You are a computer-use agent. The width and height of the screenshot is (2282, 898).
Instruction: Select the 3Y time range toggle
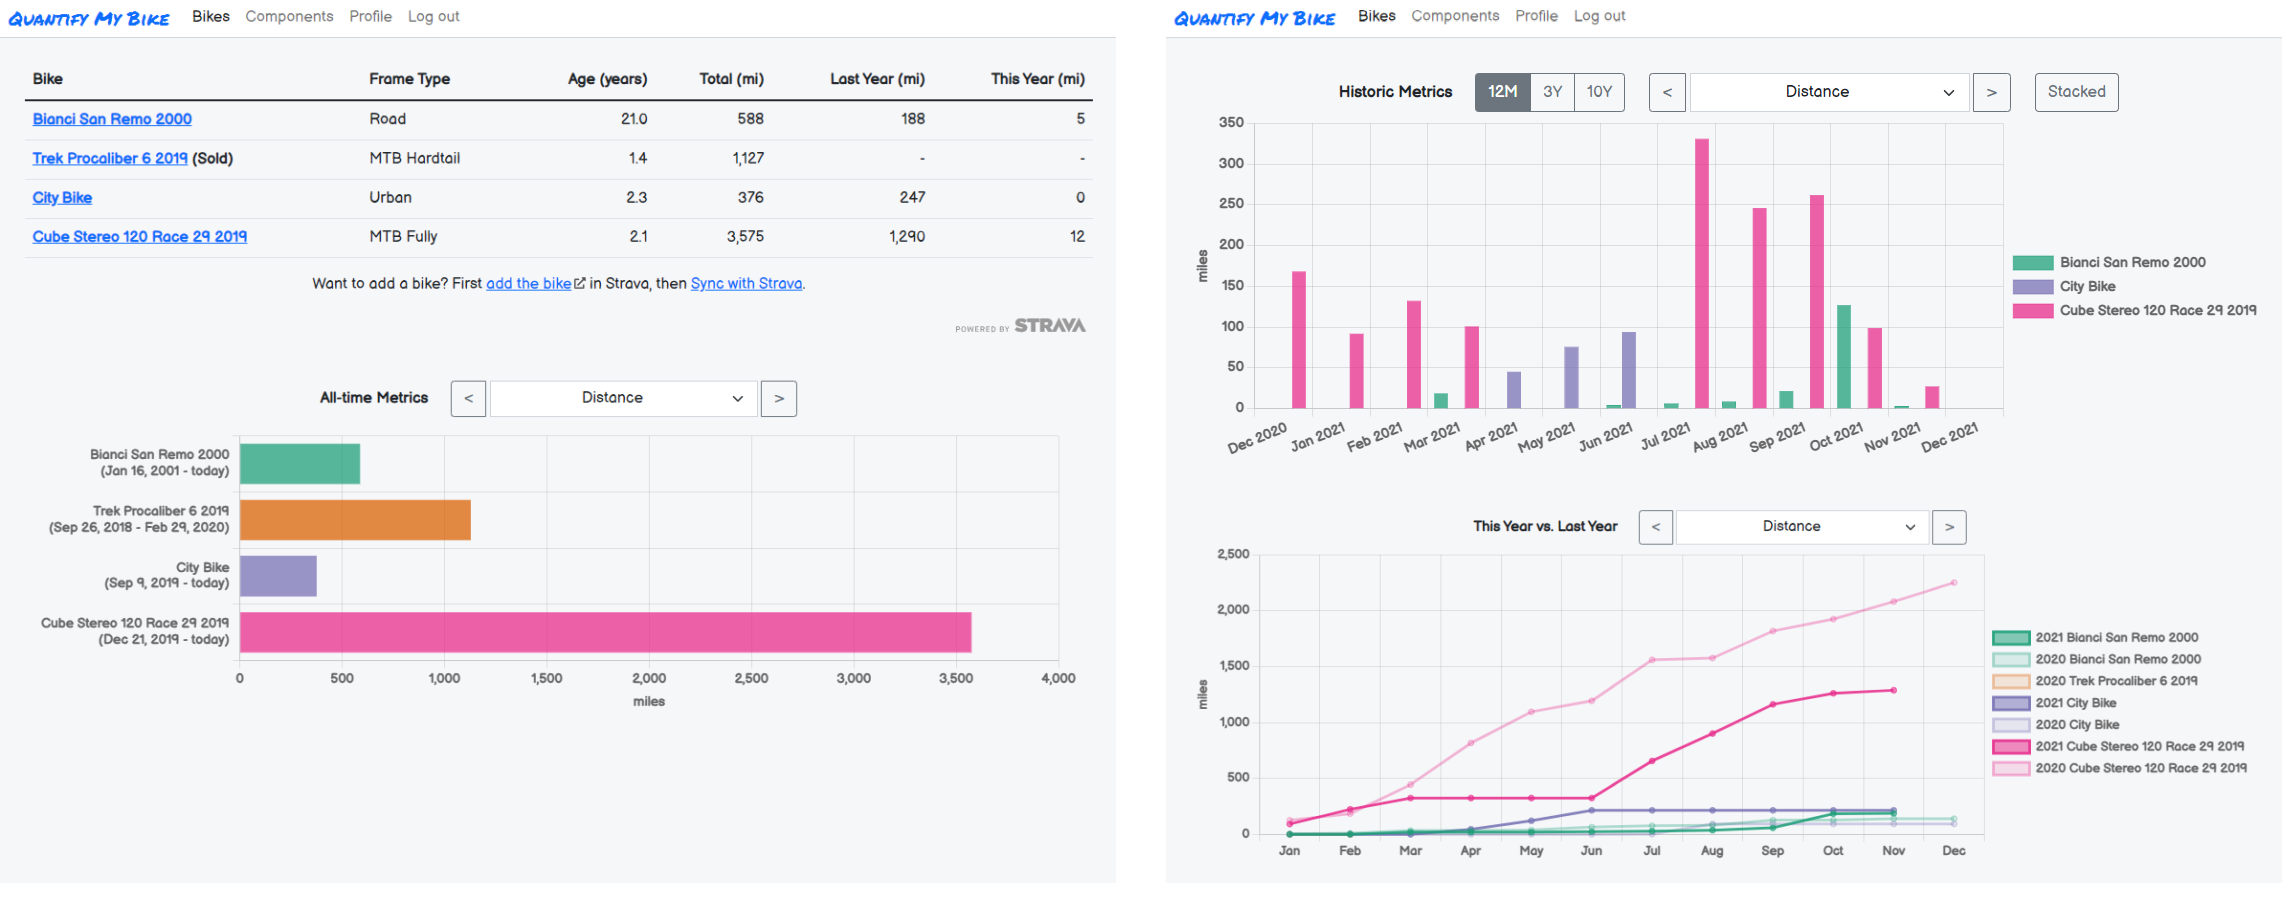pos(1552,92)
